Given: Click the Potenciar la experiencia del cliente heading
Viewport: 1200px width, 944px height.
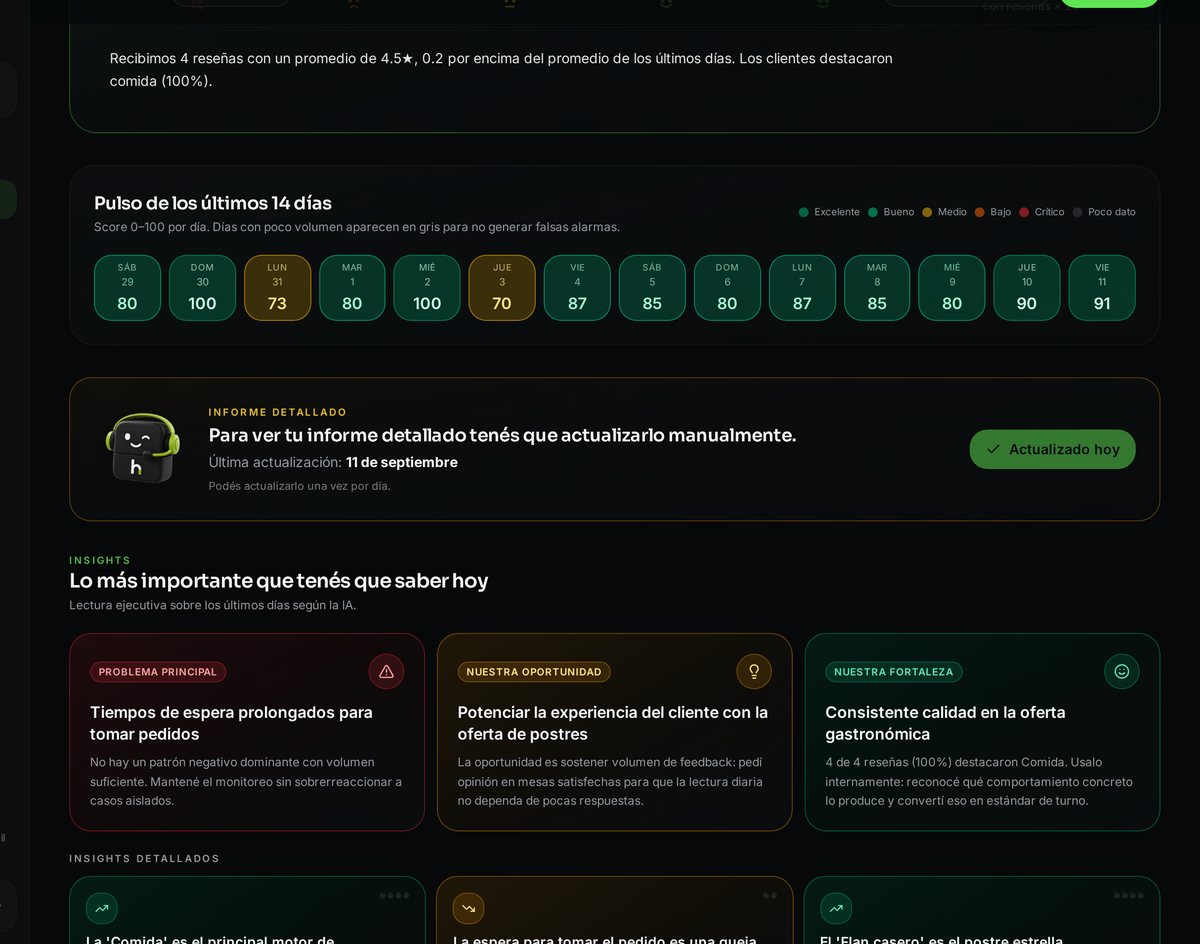Looking at the screenshot, I should [x=613, y=723].
